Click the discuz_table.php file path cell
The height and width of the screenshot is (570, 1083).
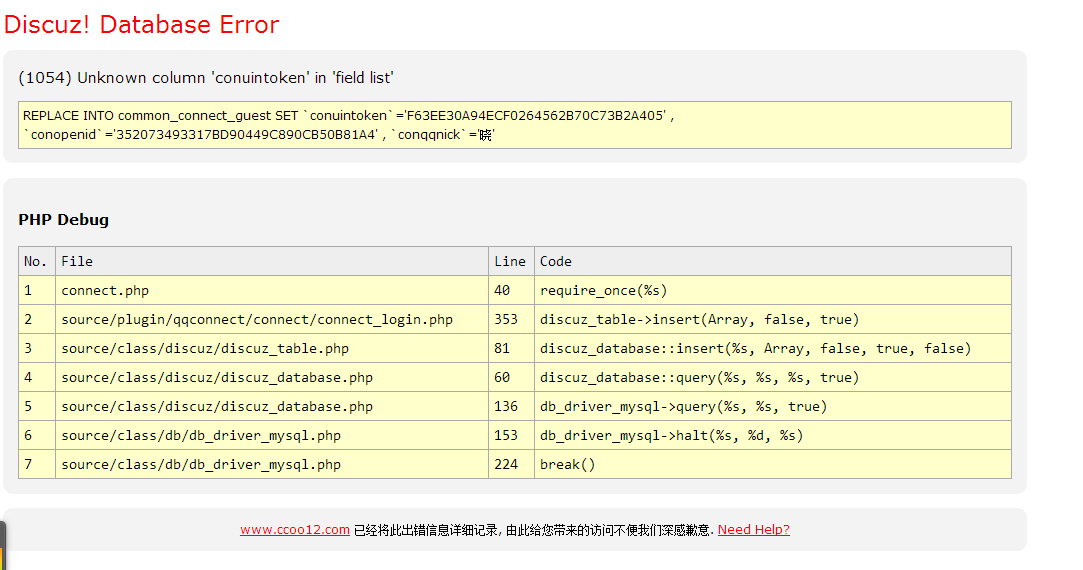tap(205, 349)
